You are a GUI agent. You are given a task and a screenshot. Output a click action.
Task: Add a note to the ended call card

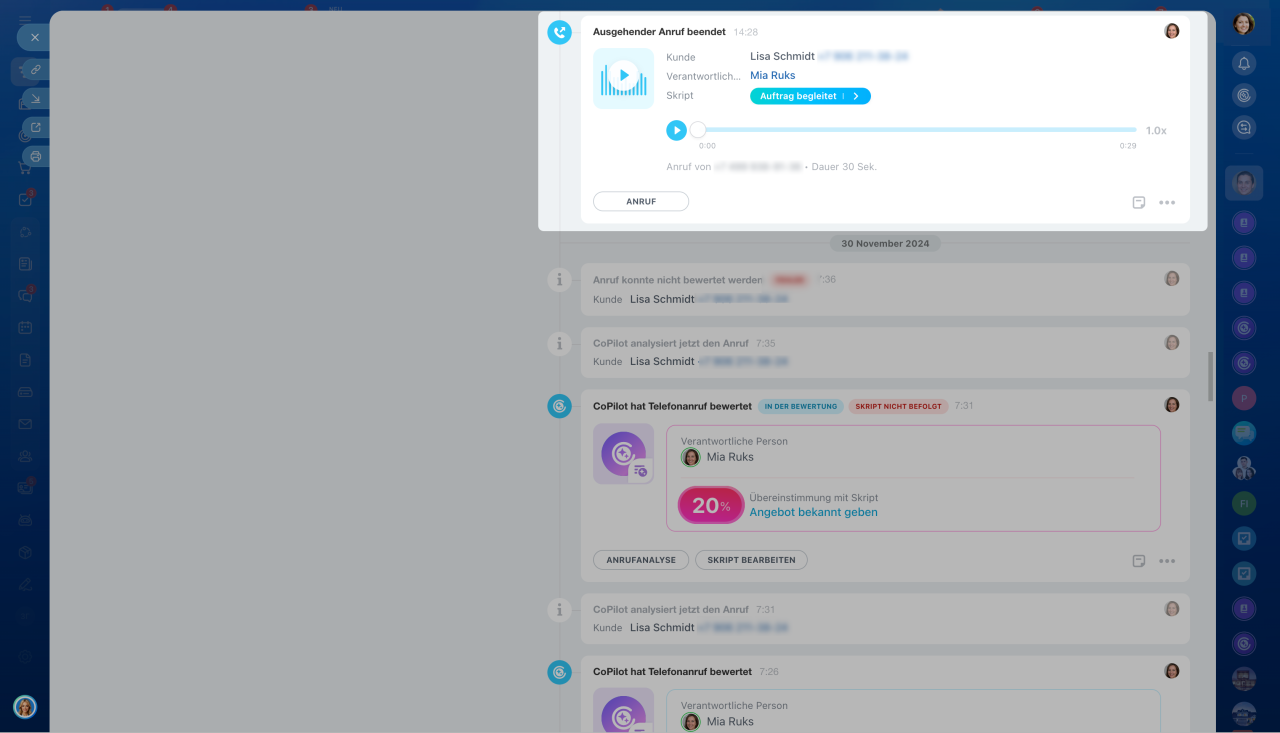point(1139,202)
